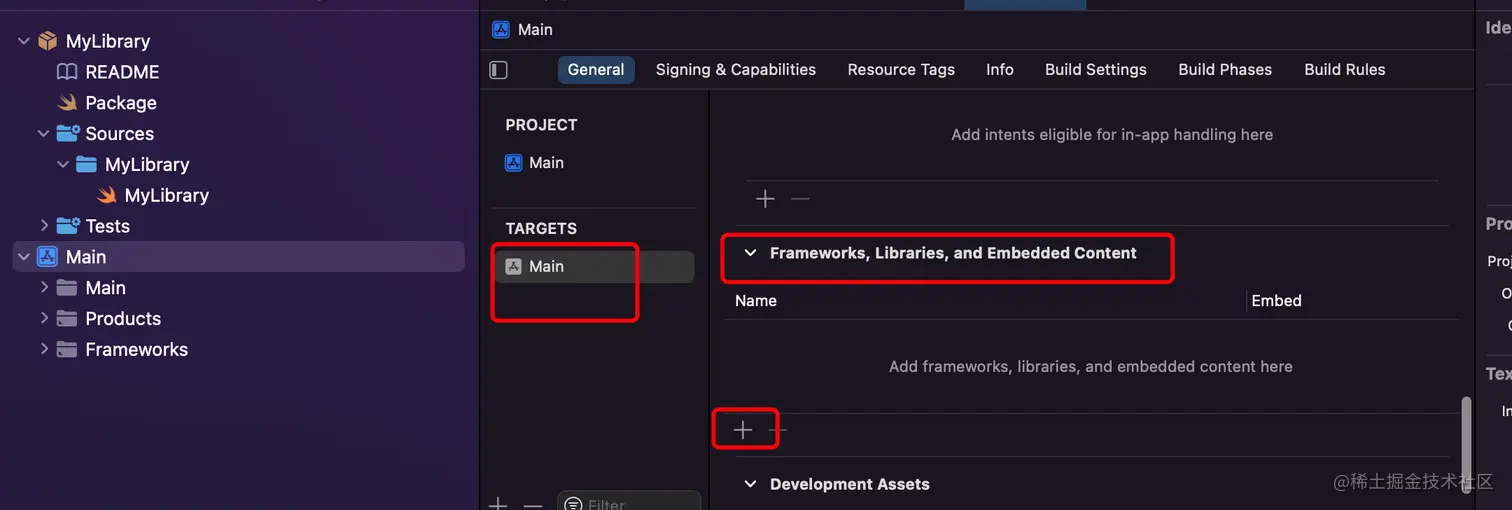Expand the Main group folder
Viewport: 1512px width, 510px height.
(43, 288)
